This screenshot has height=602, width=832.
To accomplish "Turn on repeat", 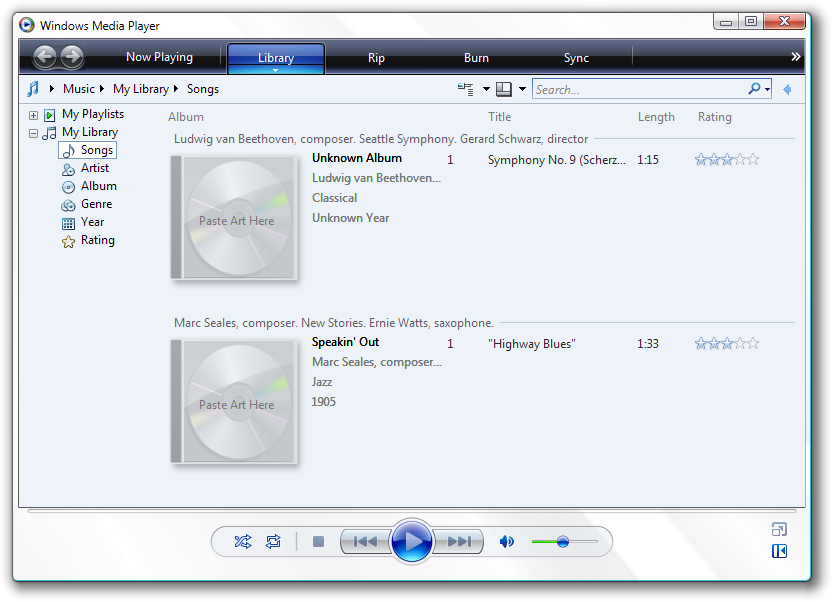I will click(x=273, y=542).
